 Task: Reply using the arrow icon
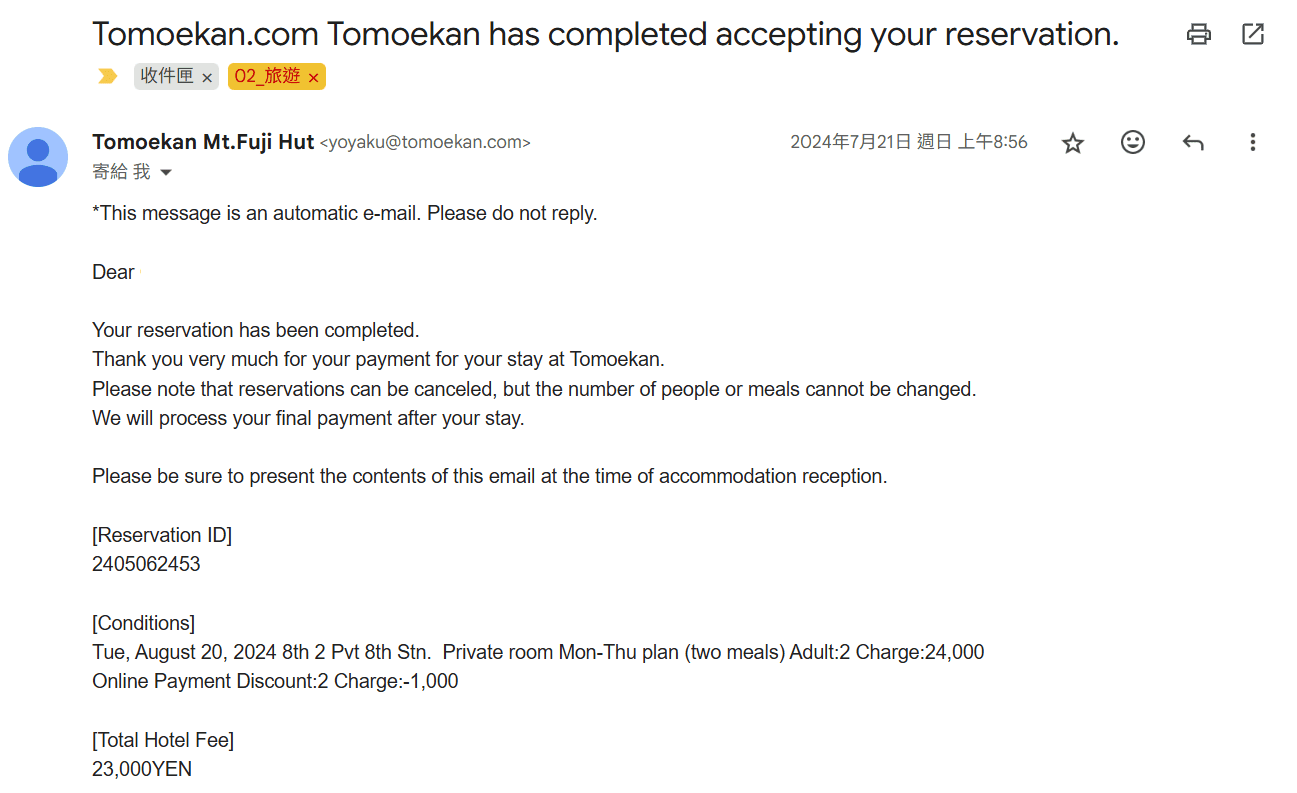click(1192, 143)
